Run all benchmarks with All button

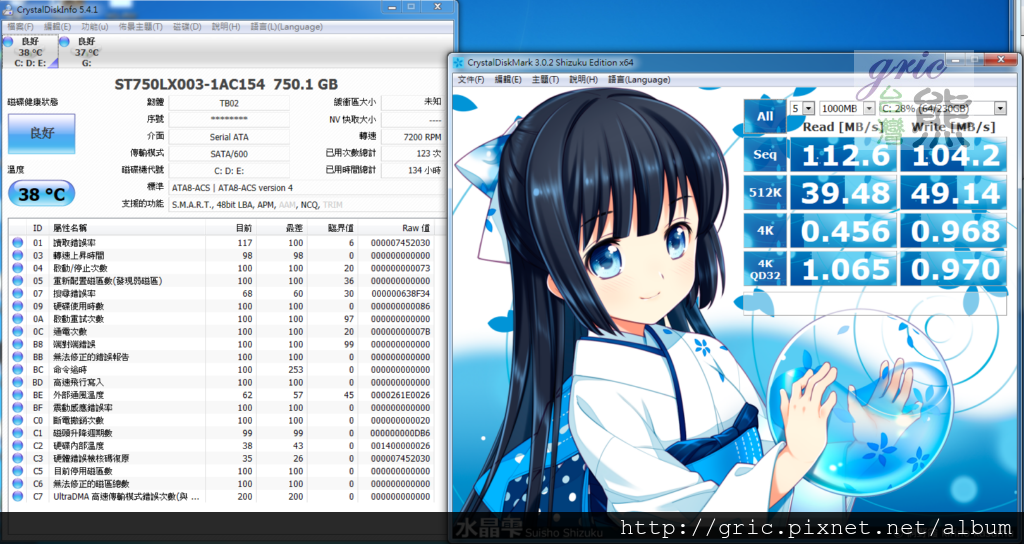[x=765, y=116]
